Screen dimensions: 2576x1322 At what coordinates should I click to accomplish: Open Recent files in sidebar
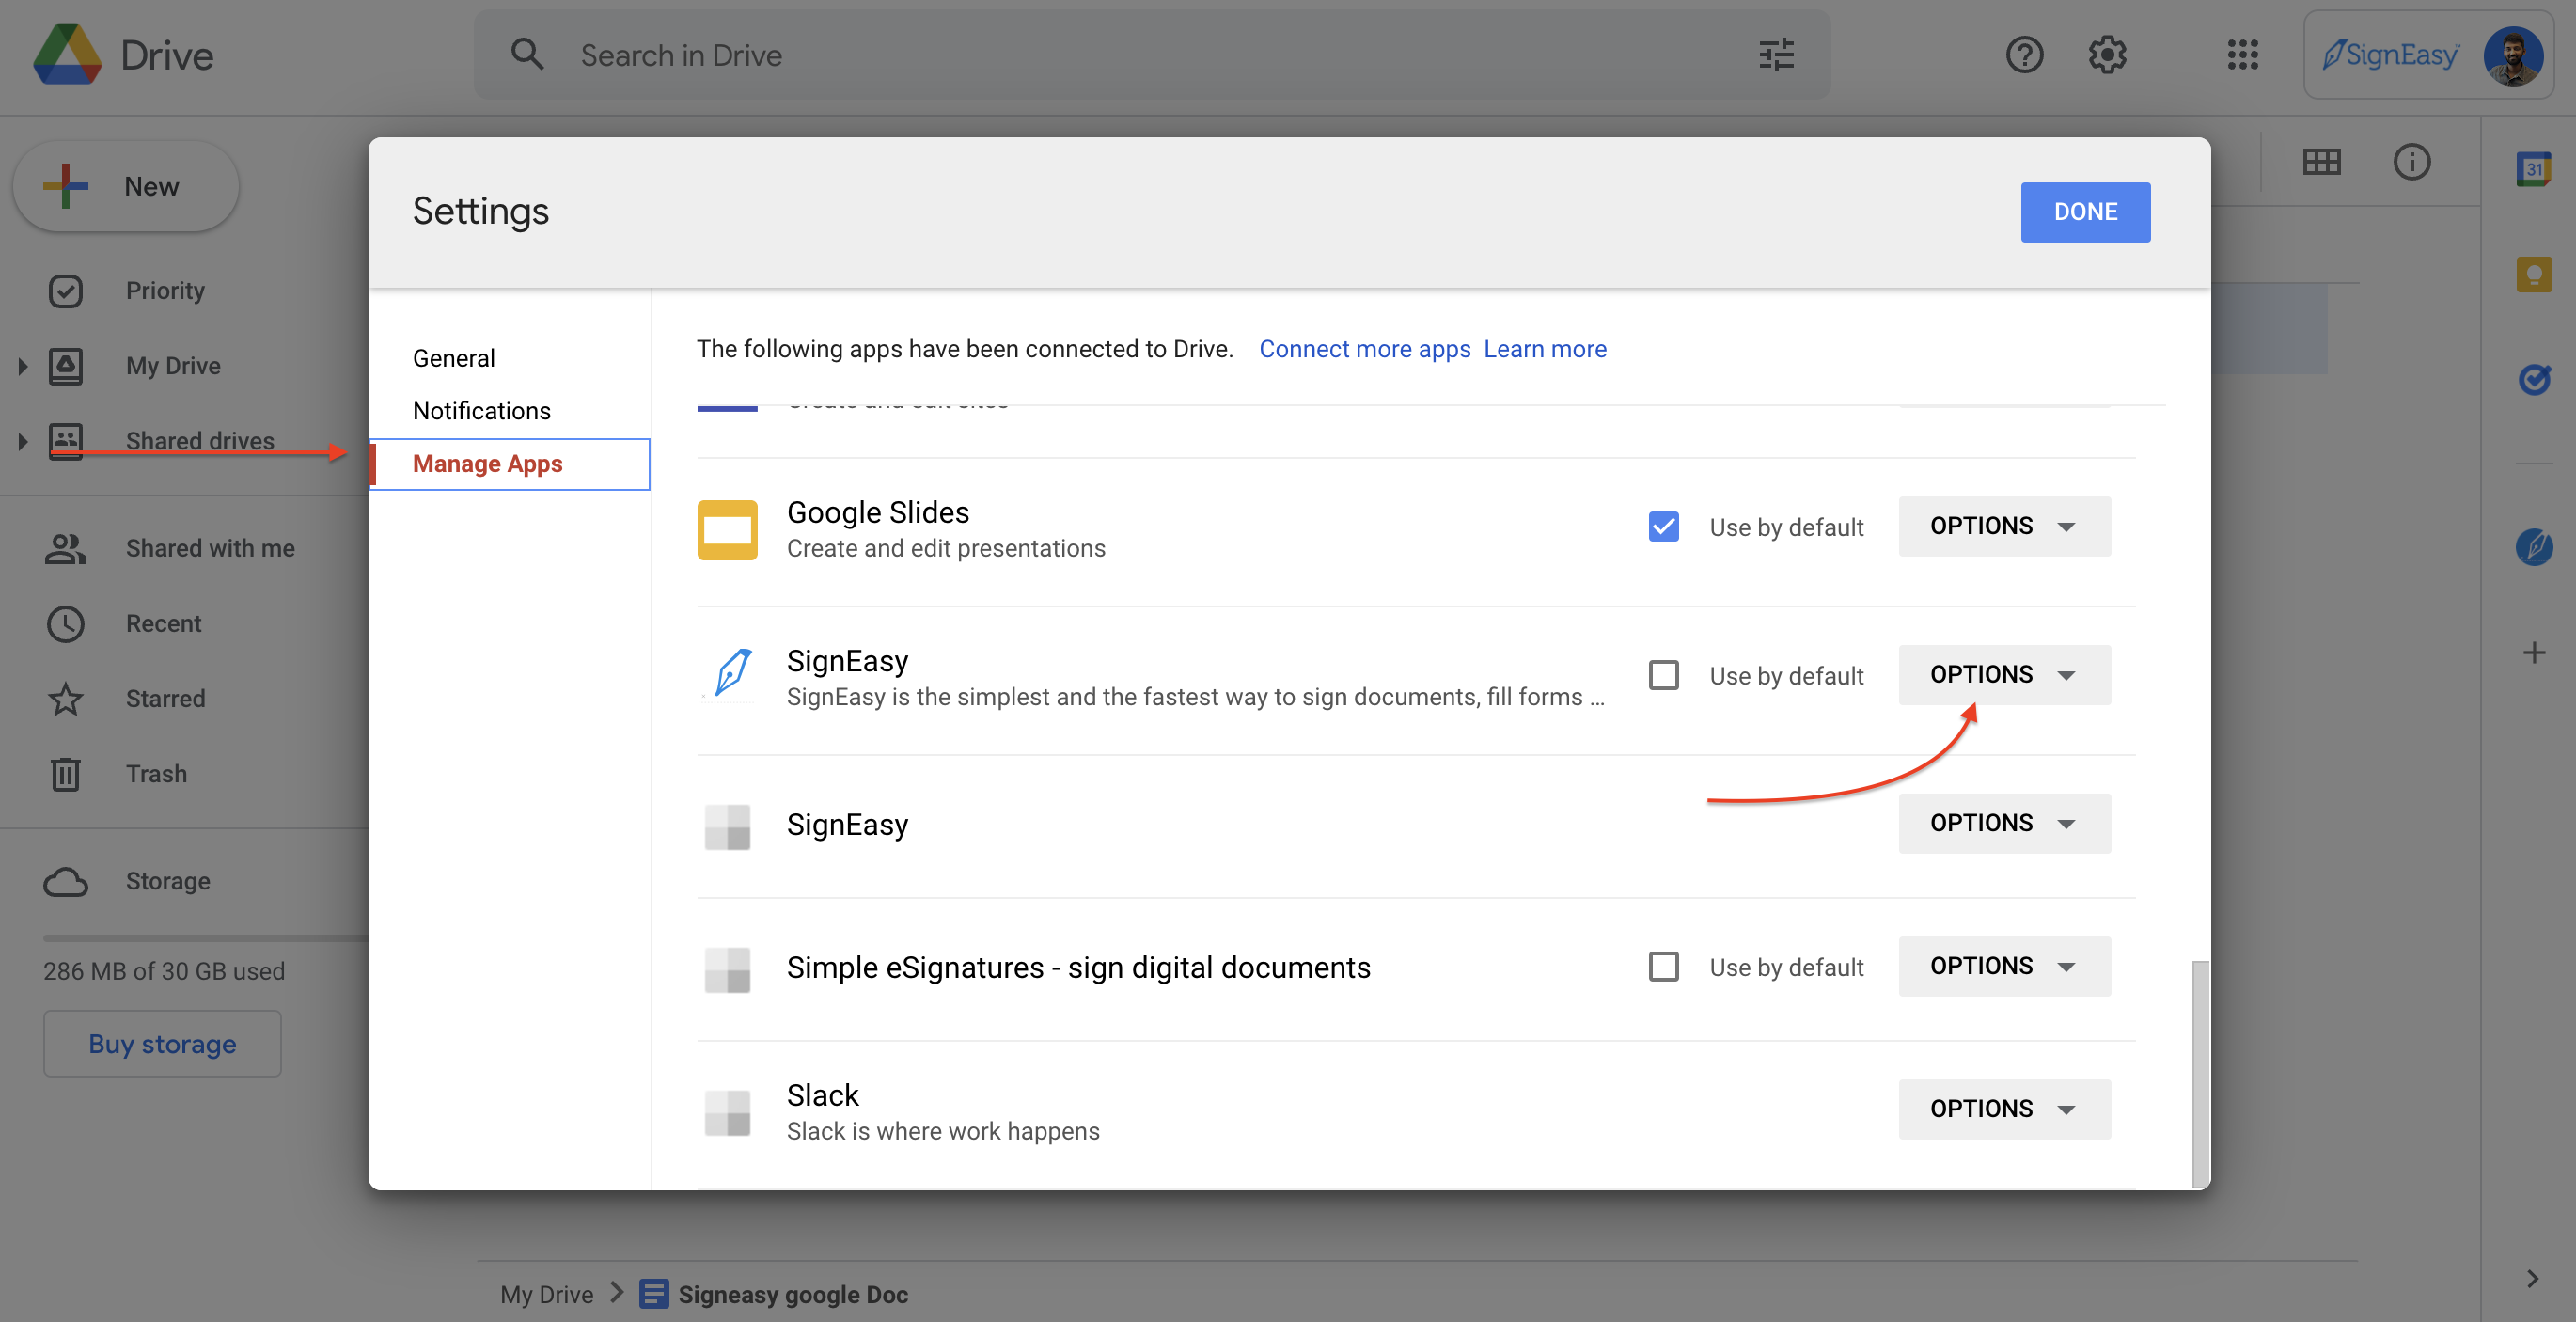[x=164, y=624]
